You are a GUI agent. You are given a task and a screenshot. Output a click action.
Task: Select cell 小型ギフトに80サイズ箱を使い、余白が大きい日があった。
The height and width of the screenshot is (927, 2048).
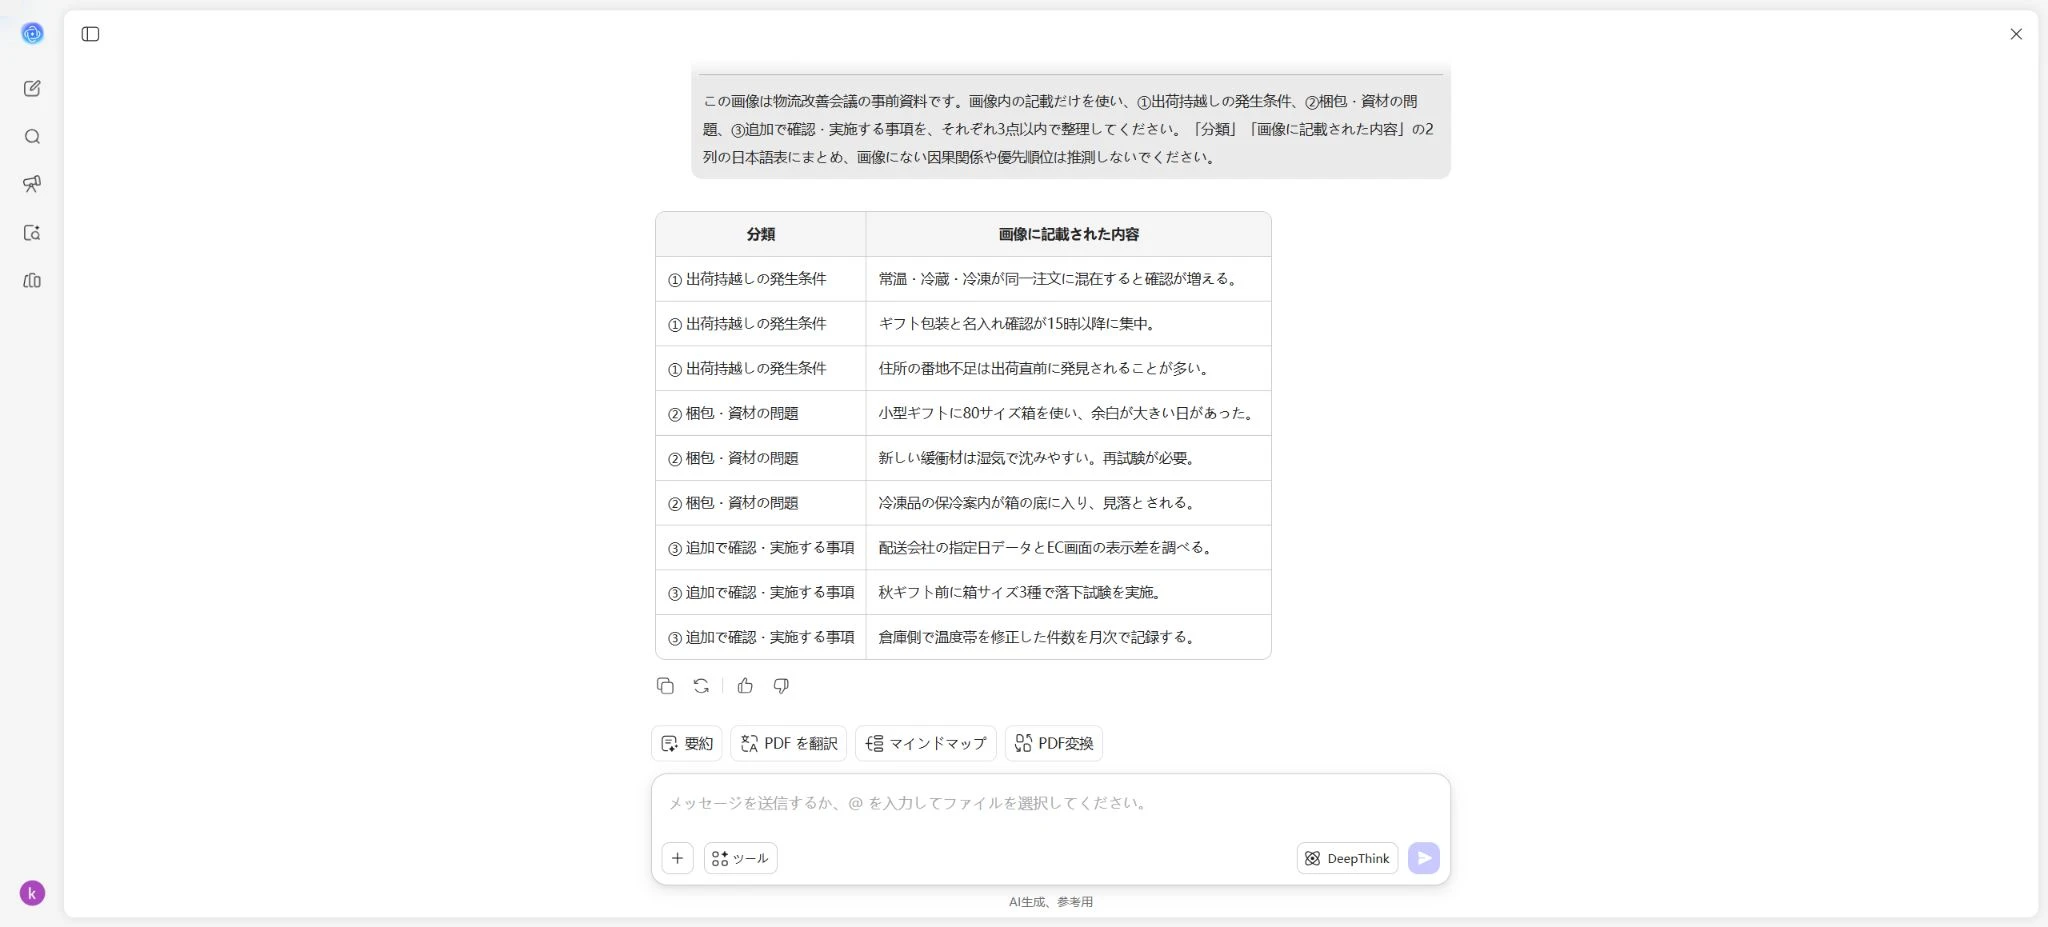point(1069,413)
